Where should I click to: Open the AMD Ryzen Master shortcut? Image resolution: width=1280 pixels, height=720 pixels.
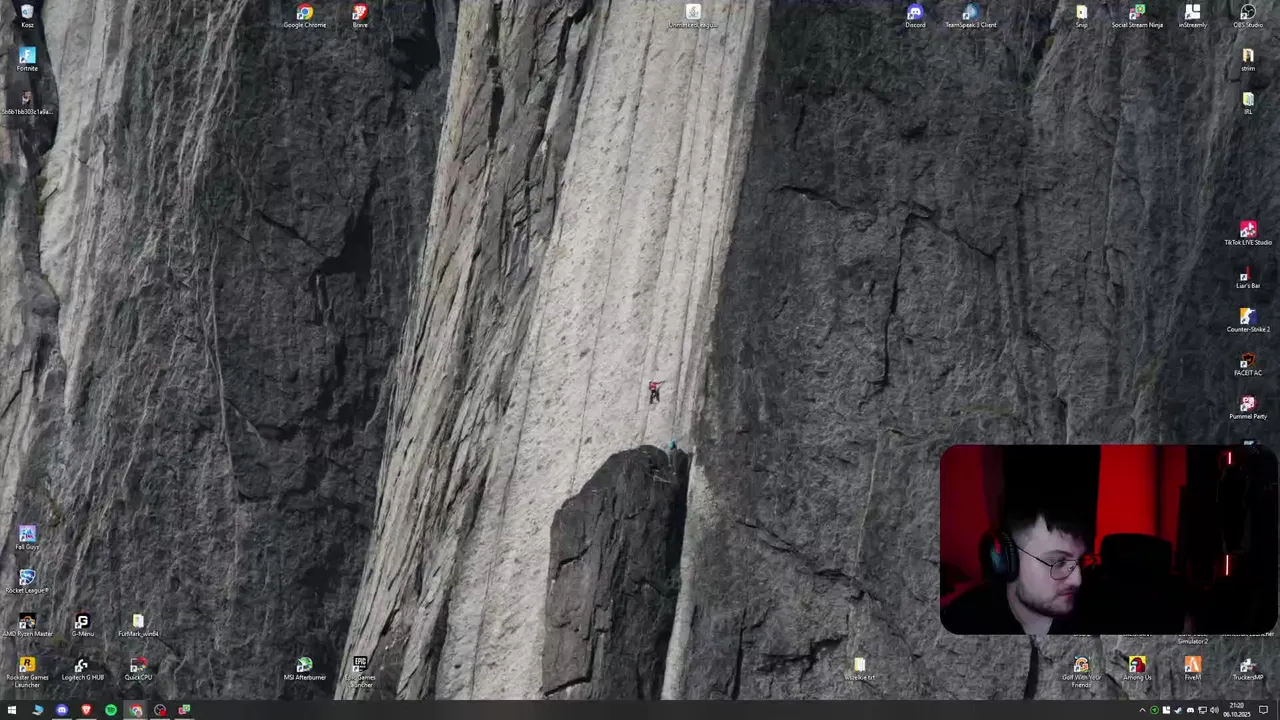(x=27, y=625)
